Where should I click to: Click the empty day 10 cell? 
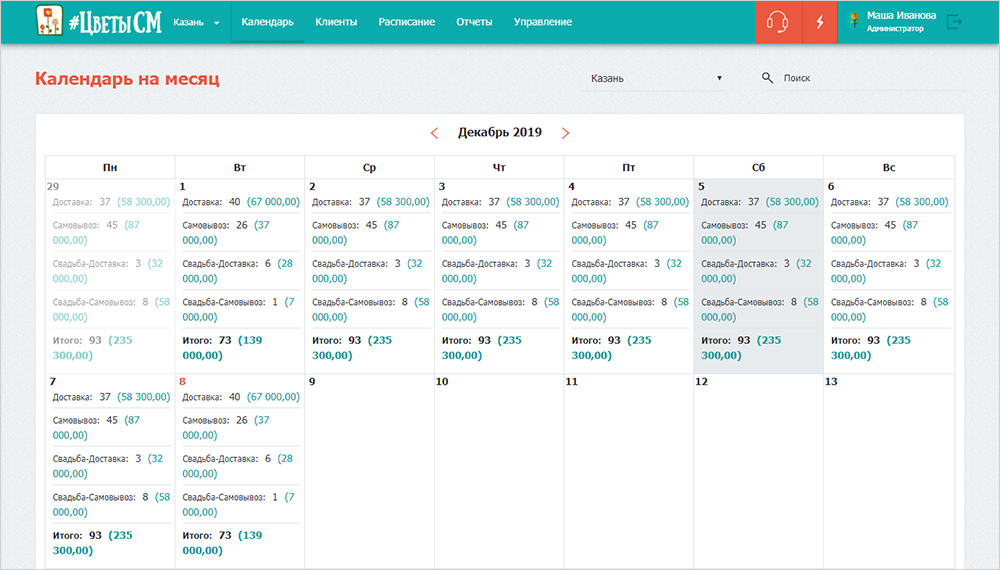(498, 470)
